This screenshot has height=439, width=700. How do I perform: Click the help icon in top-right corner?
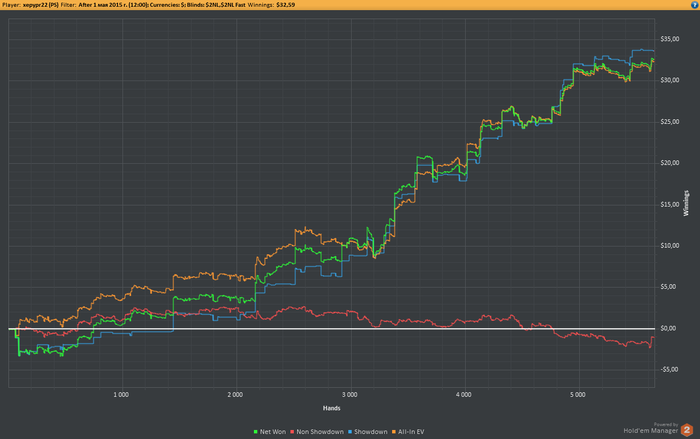pyautogui.click(x=695, y=4)
